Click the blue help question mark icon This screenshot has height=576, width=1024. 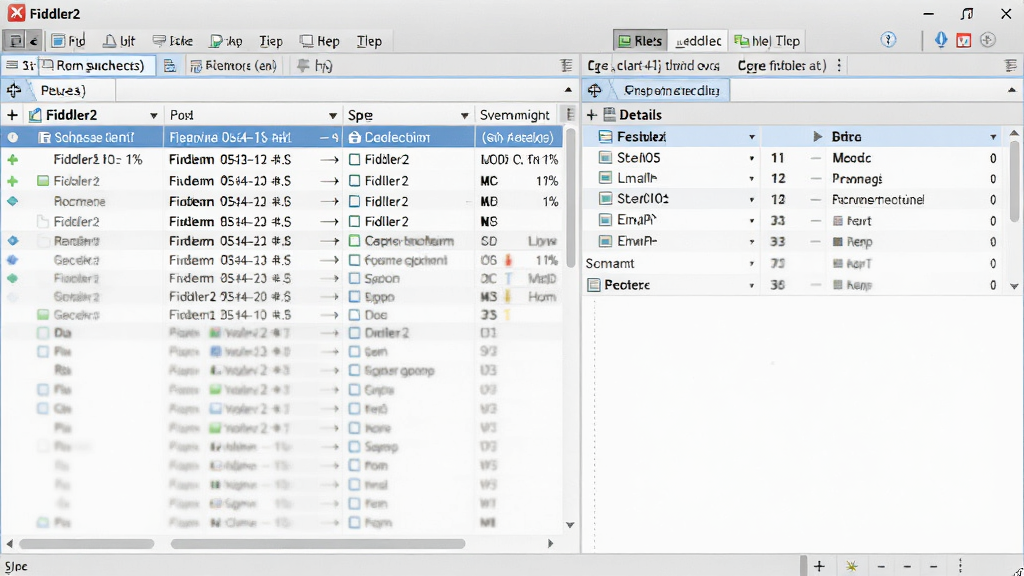(x=888, y=40)
